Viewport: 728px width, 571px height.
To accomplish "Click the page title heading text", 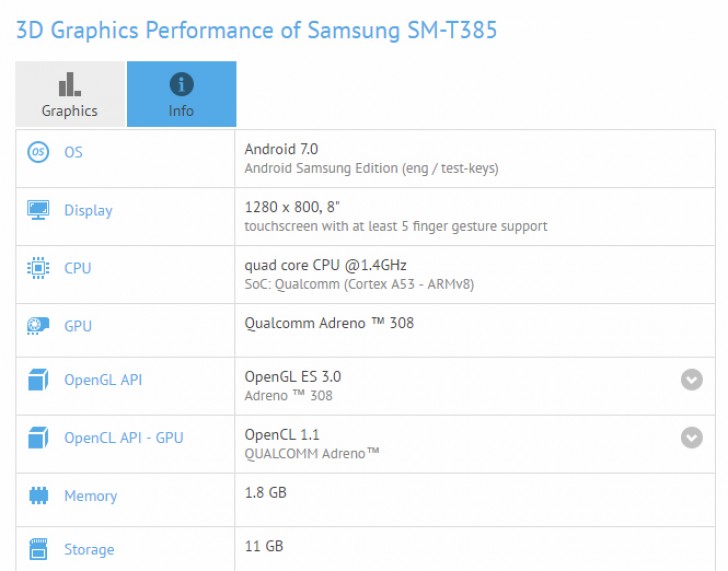I will coord(256,30).
